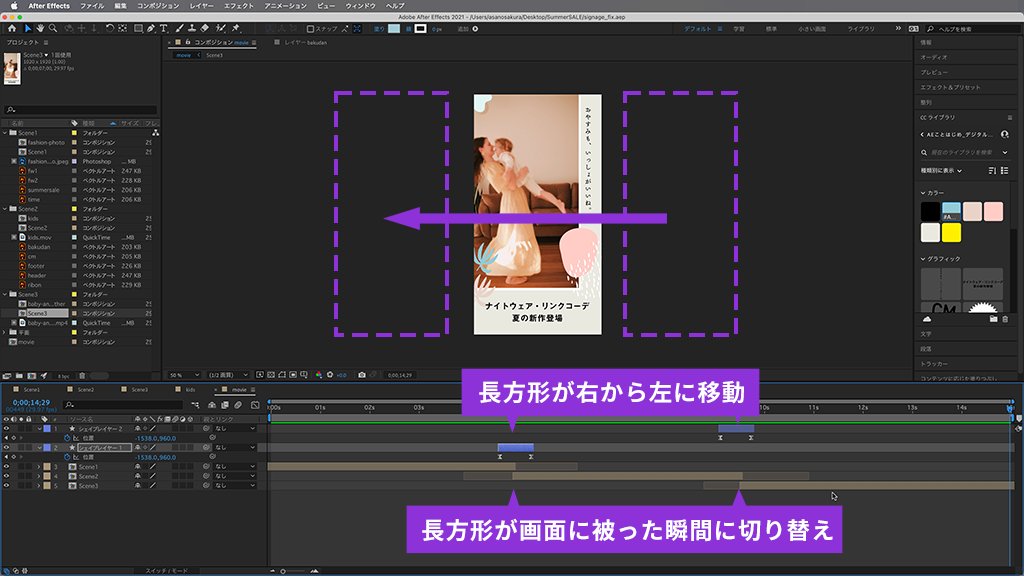Image resolution: width=1024 pixels, height=576 pixels.
Task: Click the fill 塗り label in toolbar
Action: click(379, 29)
